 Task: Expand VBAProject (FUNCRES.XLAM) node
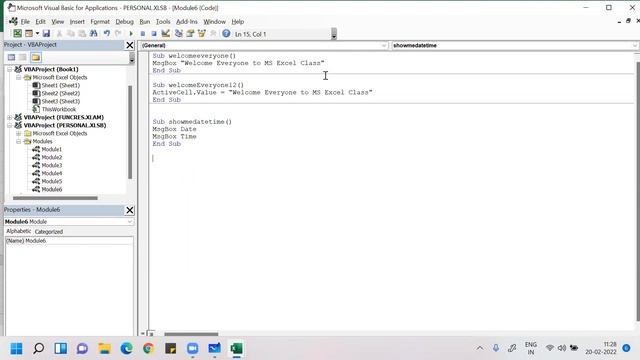9,118
